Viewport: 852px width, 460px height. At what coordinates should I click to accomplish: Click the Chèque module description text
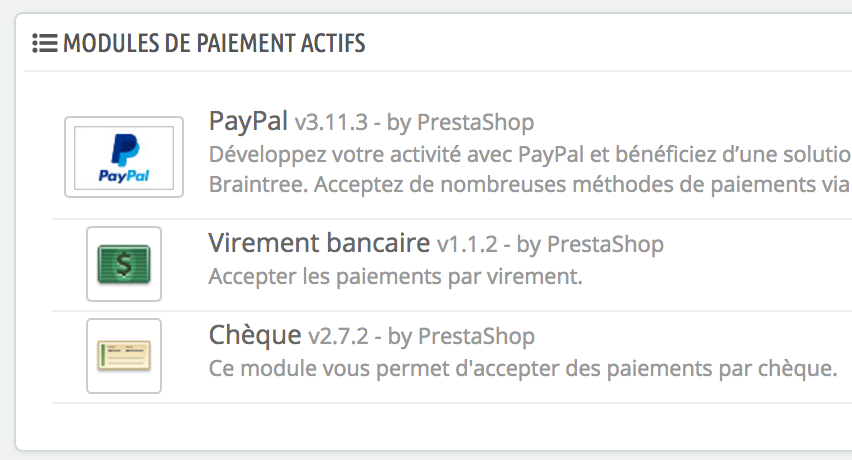[x=523, y=369]
